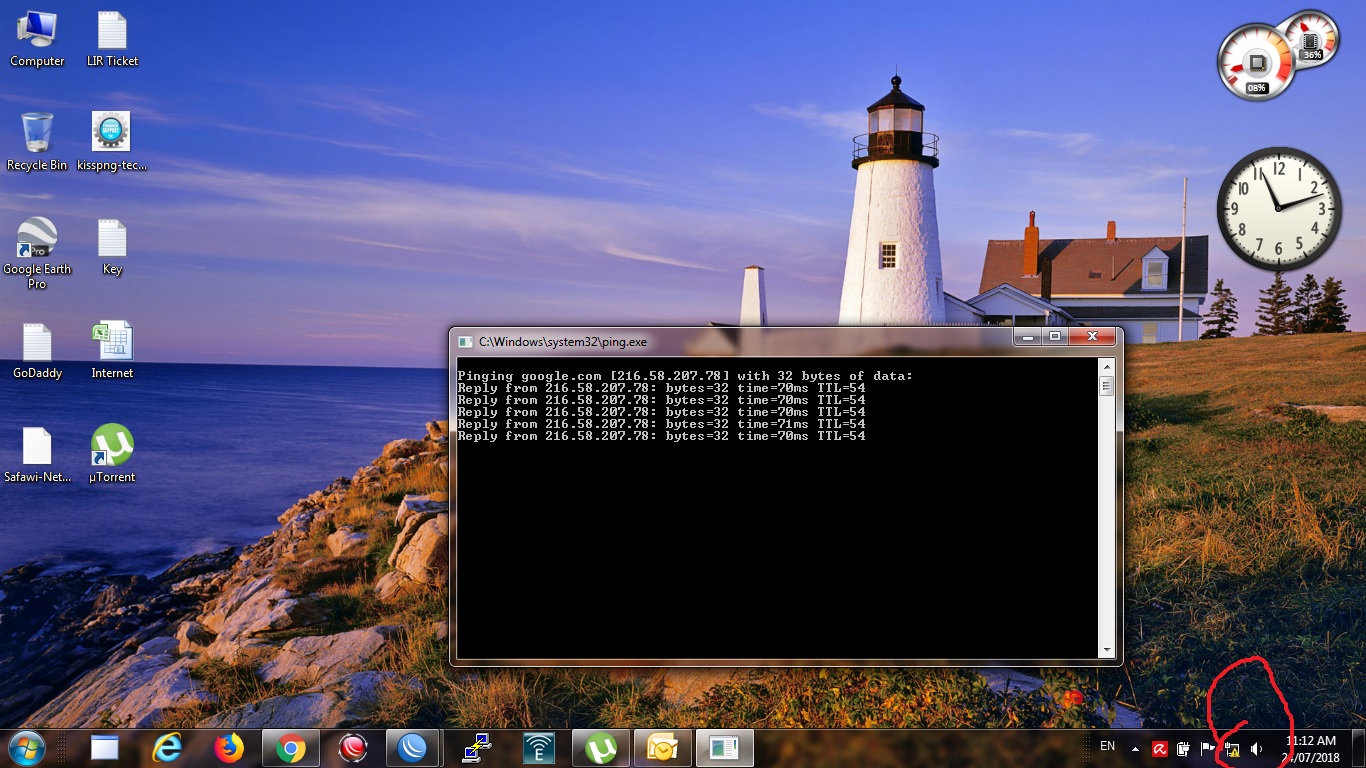Image resolution: width=1366 pixels, height=768 pixels.
Task: Open the Action Center flag icon
Action: pyautogui.click(x=1208, y=748)
